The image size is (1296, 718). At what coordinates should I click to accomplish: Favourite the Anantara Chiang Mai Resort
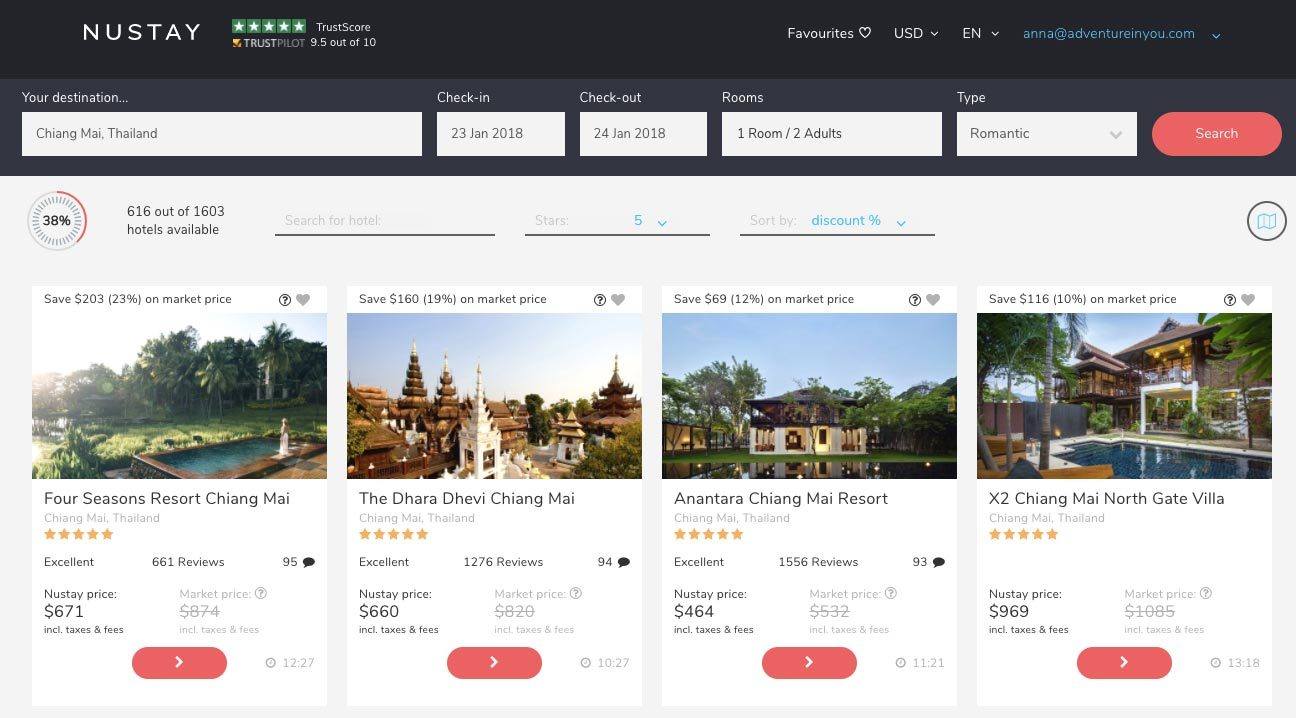(x=933, y=299)
